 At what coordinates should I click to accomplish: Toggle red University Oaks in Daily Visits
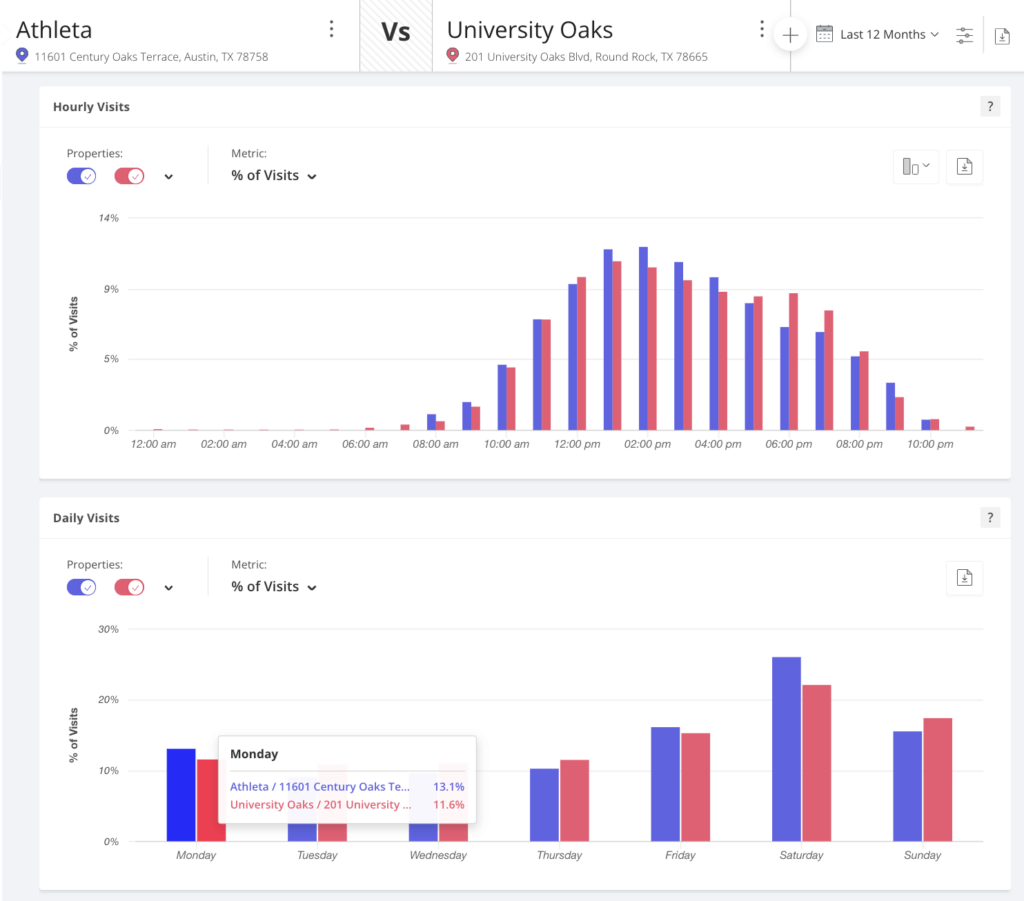129,587
